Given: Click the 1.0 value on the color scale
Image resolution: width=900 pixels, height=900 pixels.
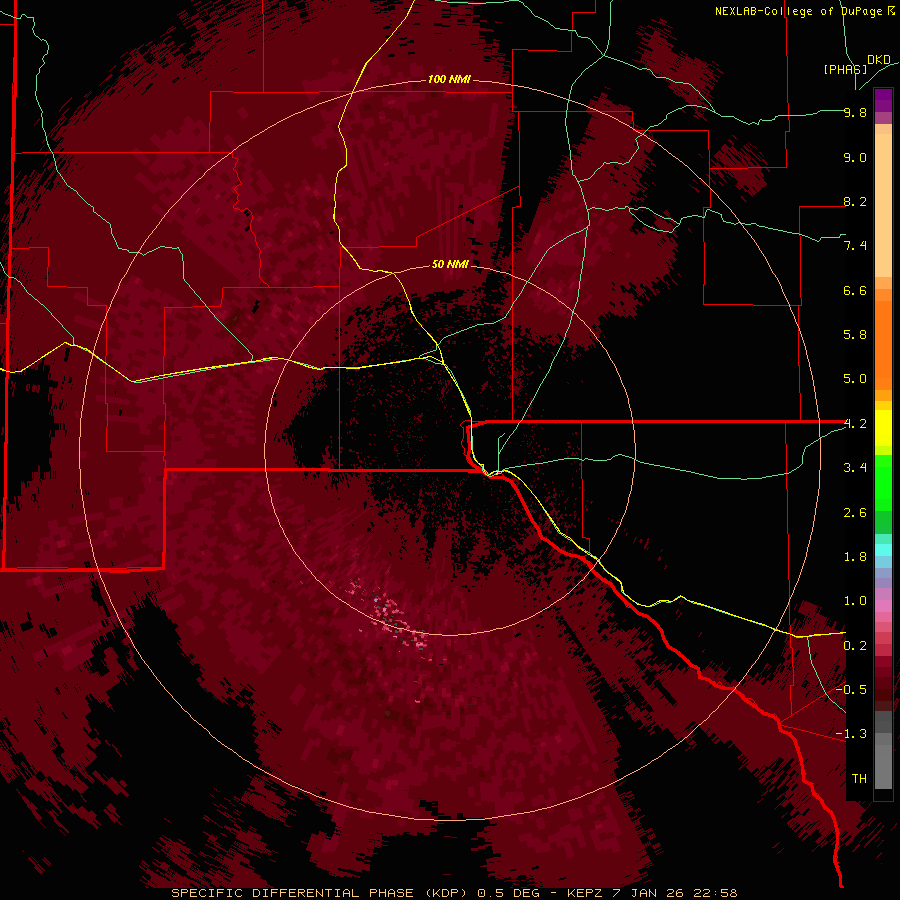Looking at the screenshot, I should tap(855, 601).
